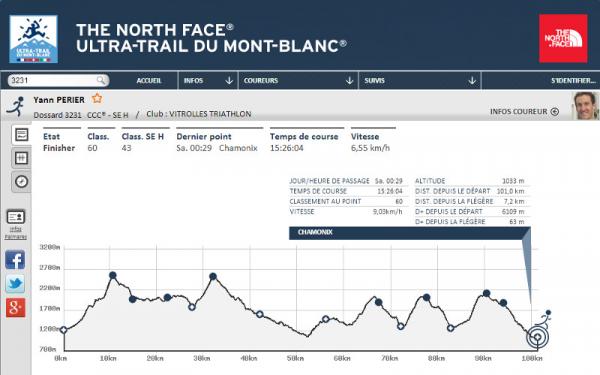The width and height of the screenshot is (600, 375).
Task: Expand INFOS COUREUR details
Action: point(524,112)
